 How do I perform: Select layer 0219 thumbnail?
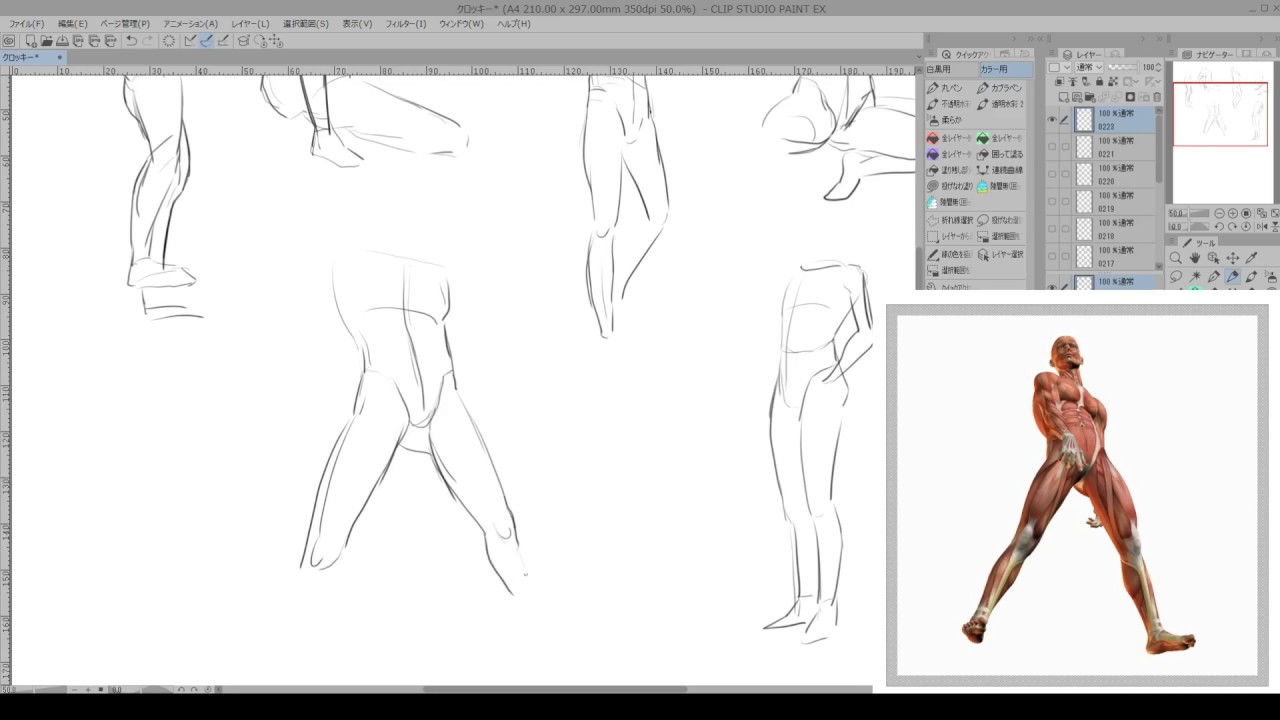point(1084,202)
